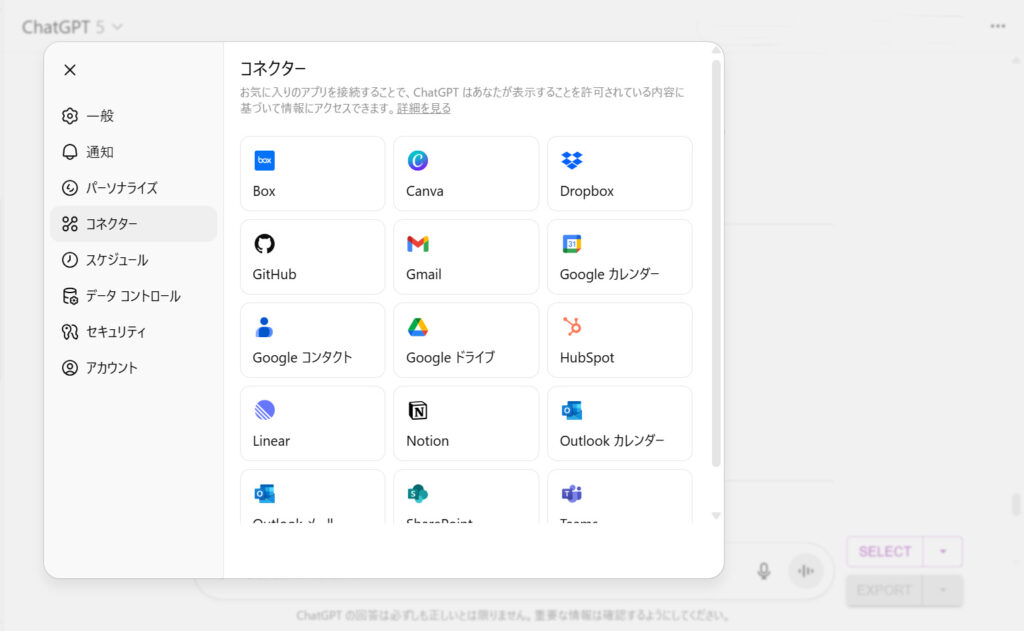
Task: Click the Dropbox connector icon
Action: coord(571,160)
